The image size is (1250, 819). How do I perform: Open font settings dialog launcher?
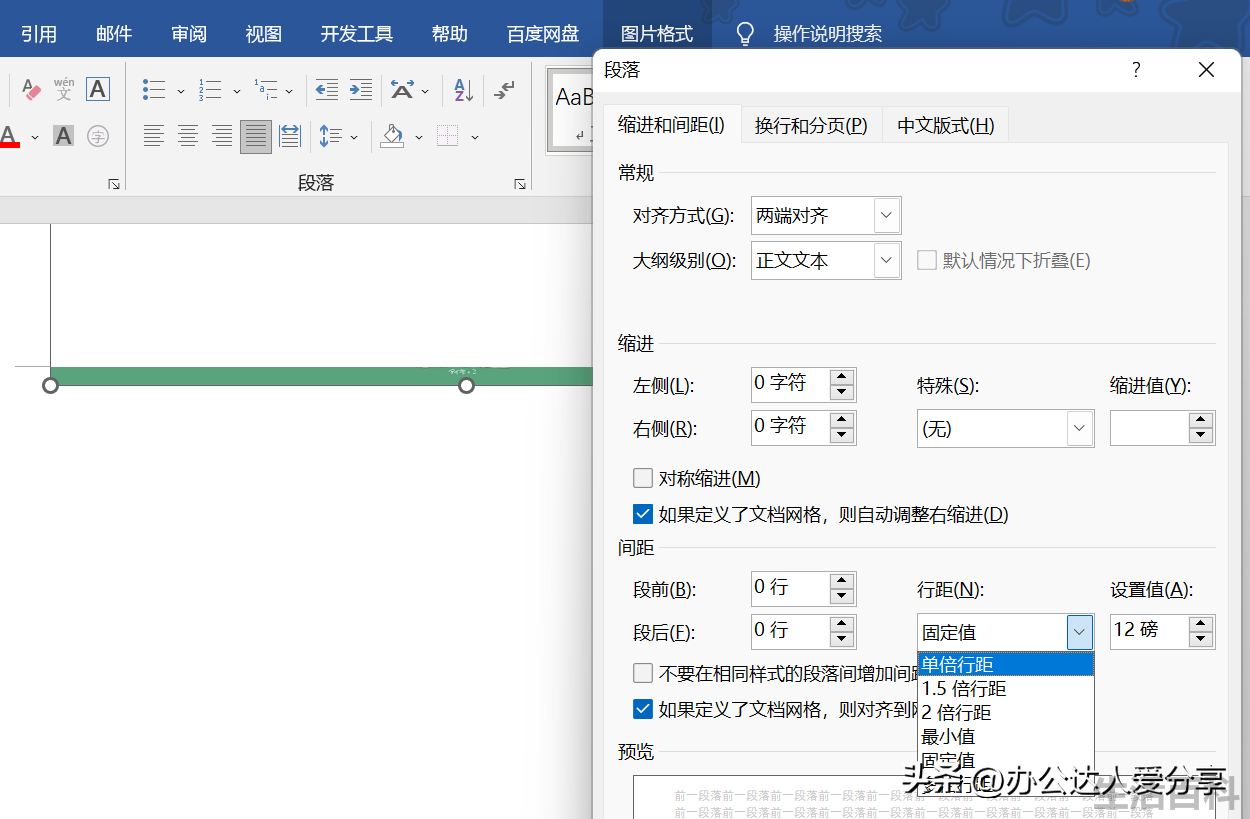[114, 184]
